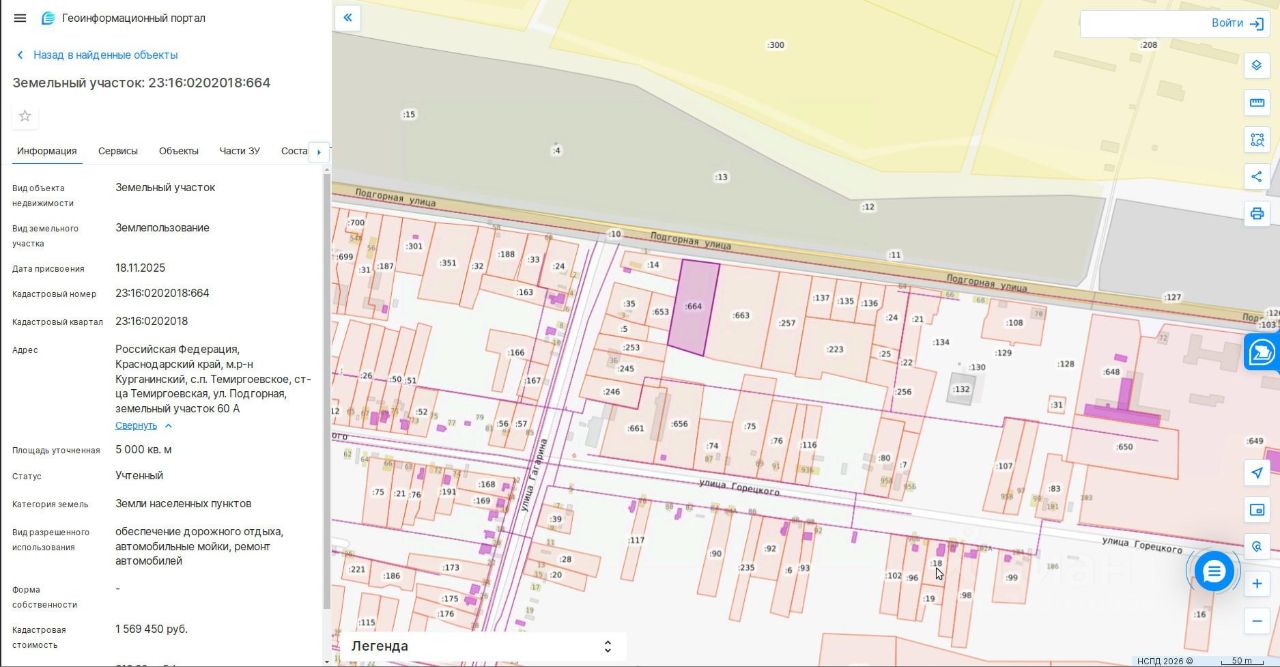This screenshot has height=667, width=1280.
Task: Open the hamburger main menu
Action: [x=20, y=18]
